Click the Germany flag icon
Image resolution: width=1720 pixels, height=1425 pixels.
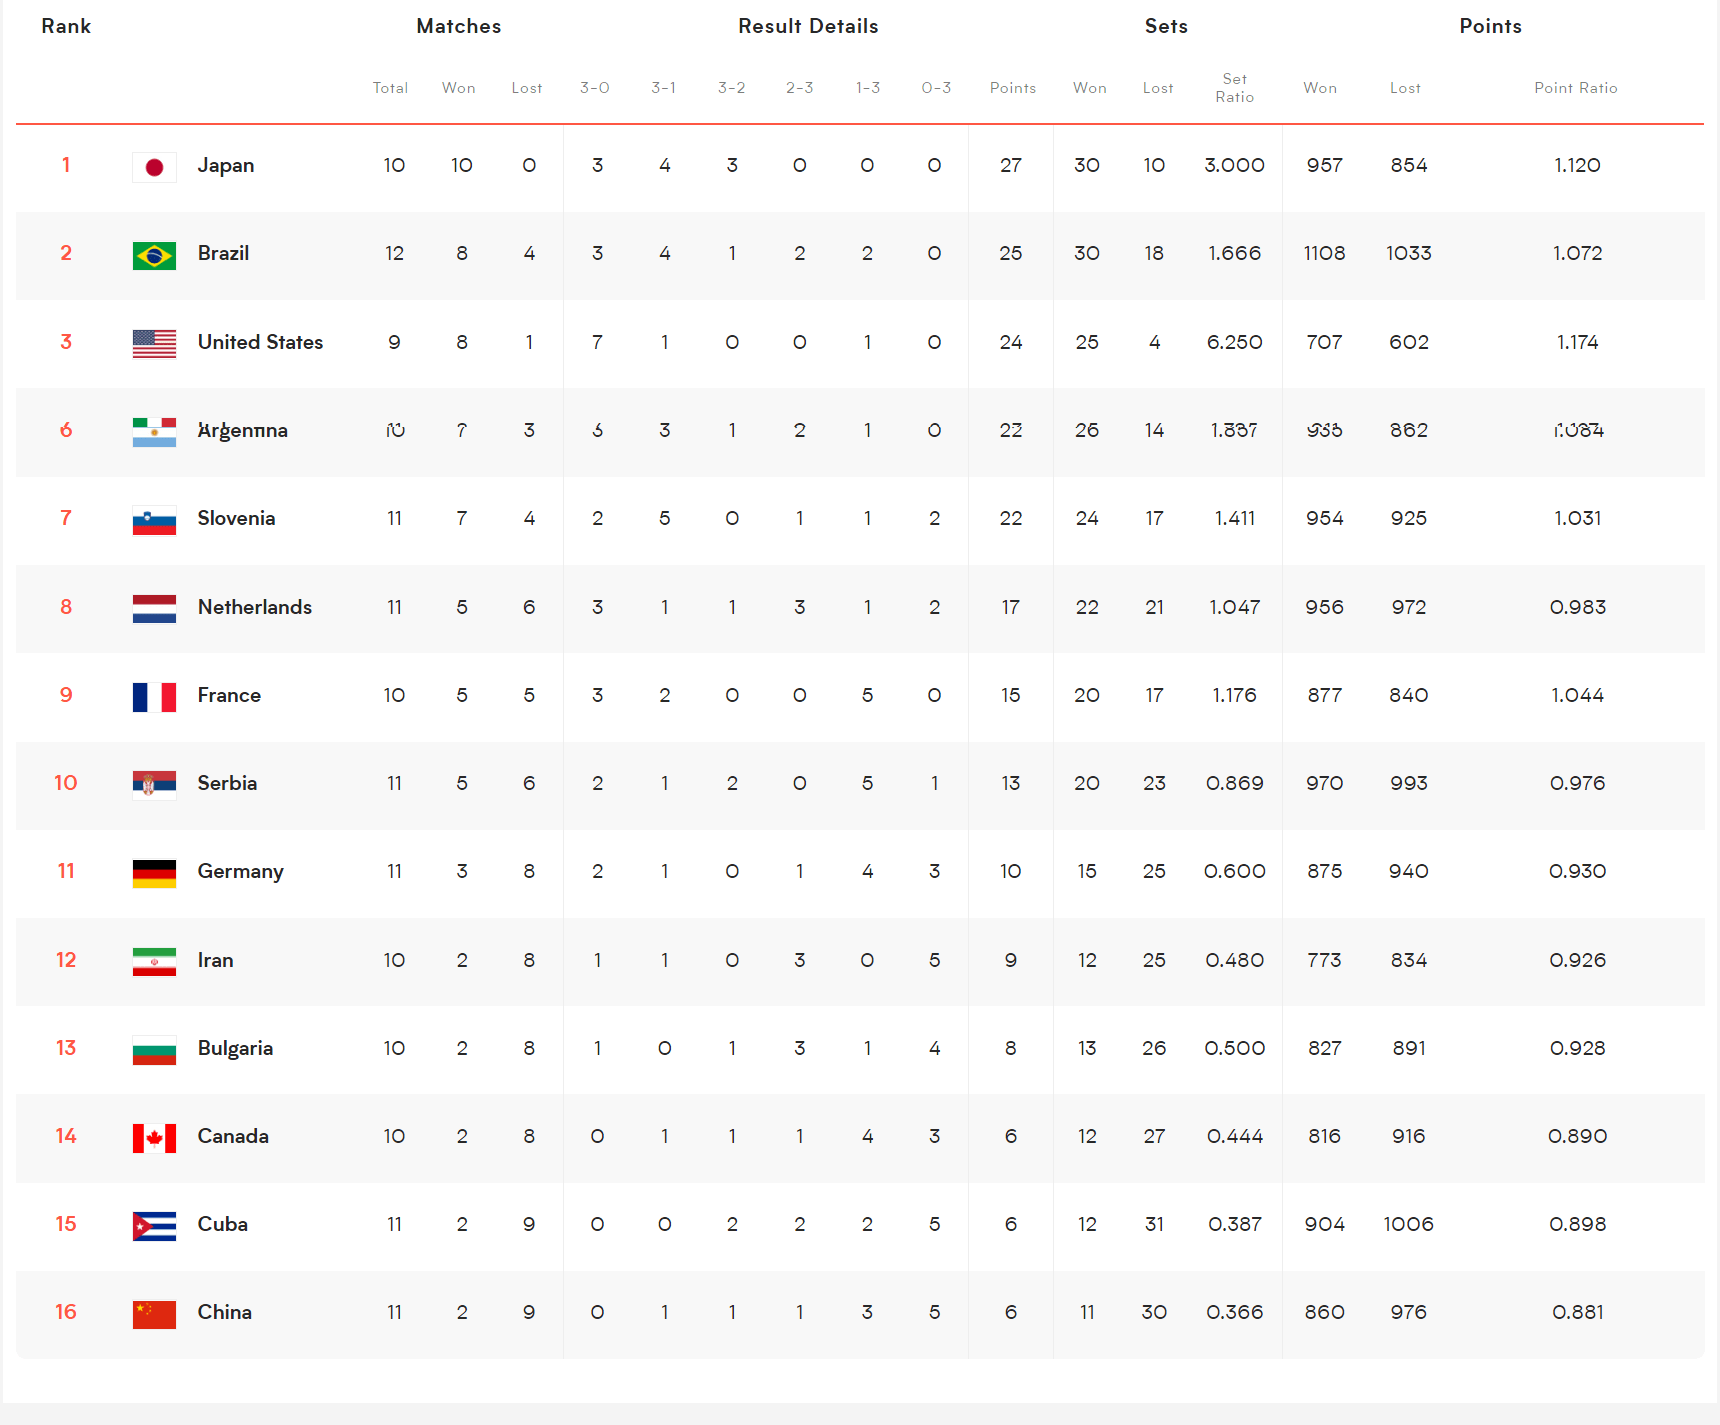[x=154, y=873]
